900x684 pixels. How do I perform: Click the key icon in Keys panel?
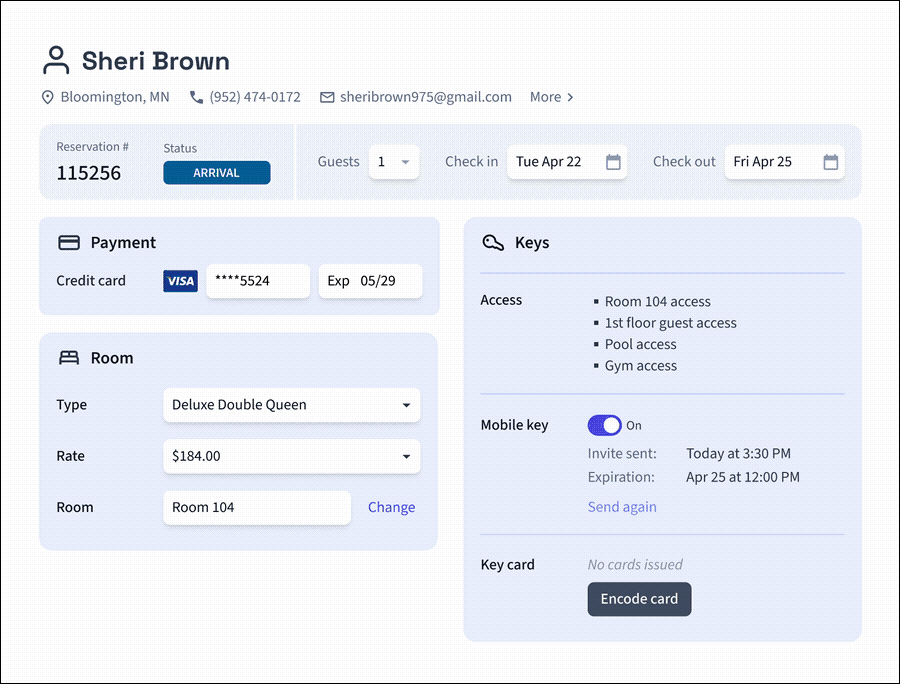[492, 243]
